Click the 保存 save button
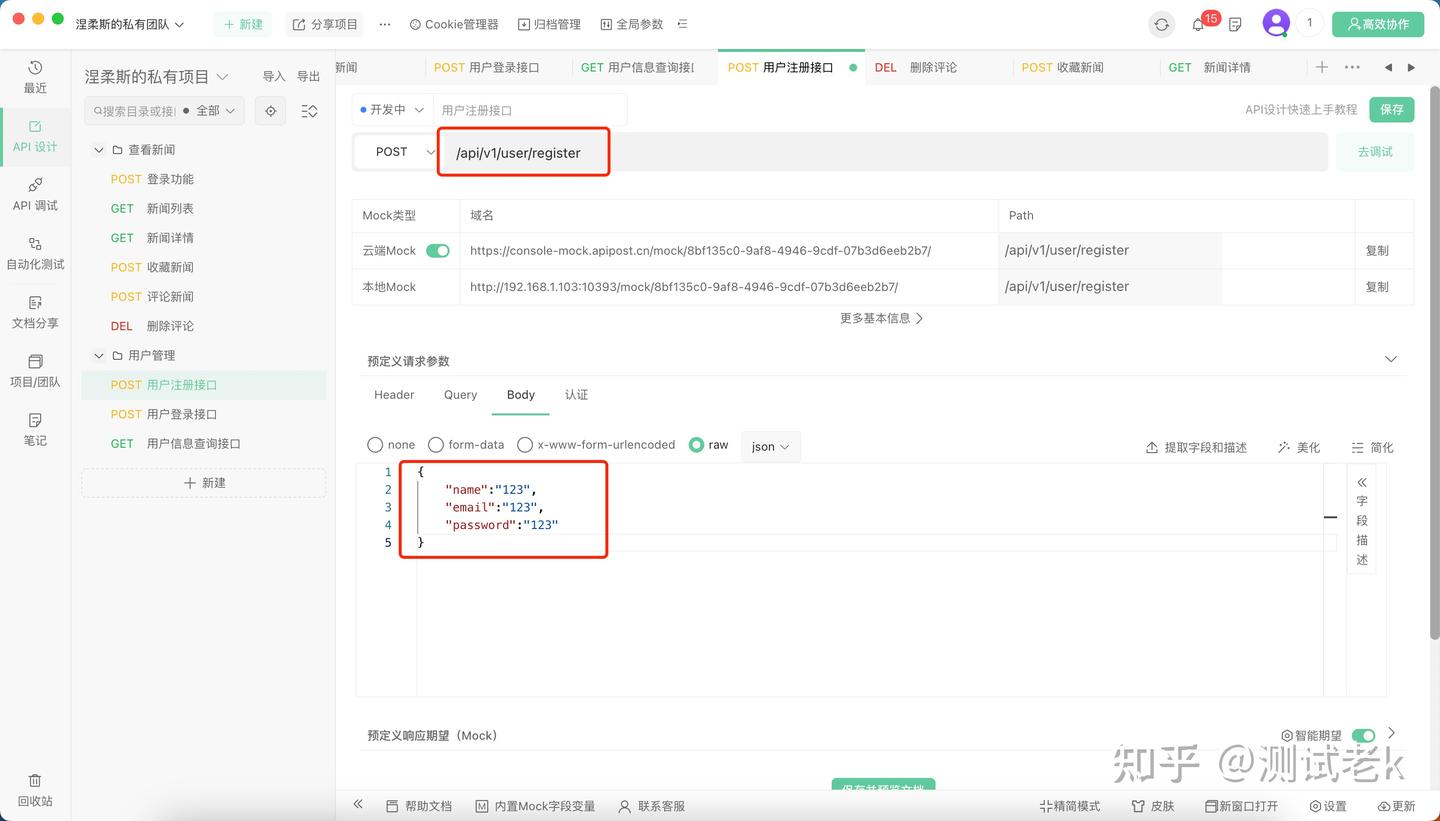The image size is (1440, 821). (x=1392, y=110)
